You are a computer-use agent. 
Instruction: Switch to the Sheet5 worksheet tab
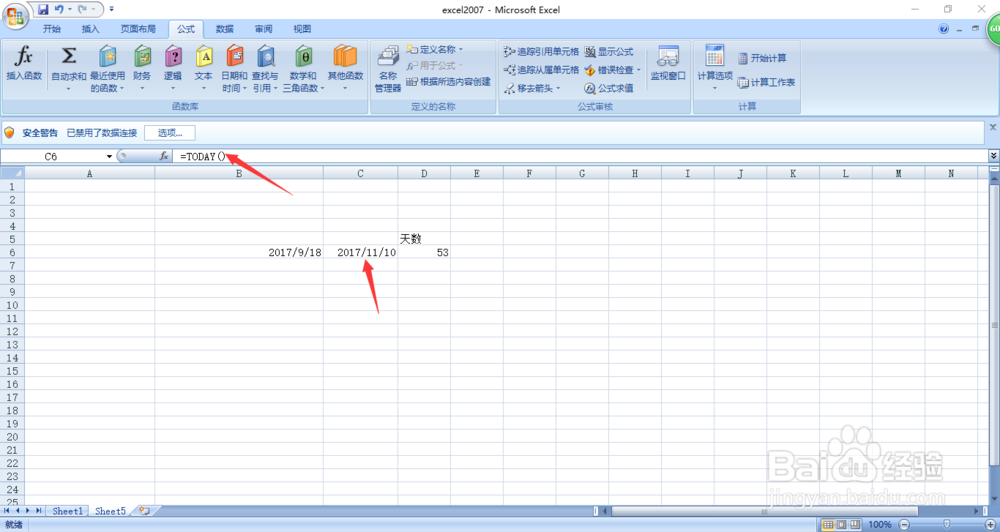(x=110, y=511)
